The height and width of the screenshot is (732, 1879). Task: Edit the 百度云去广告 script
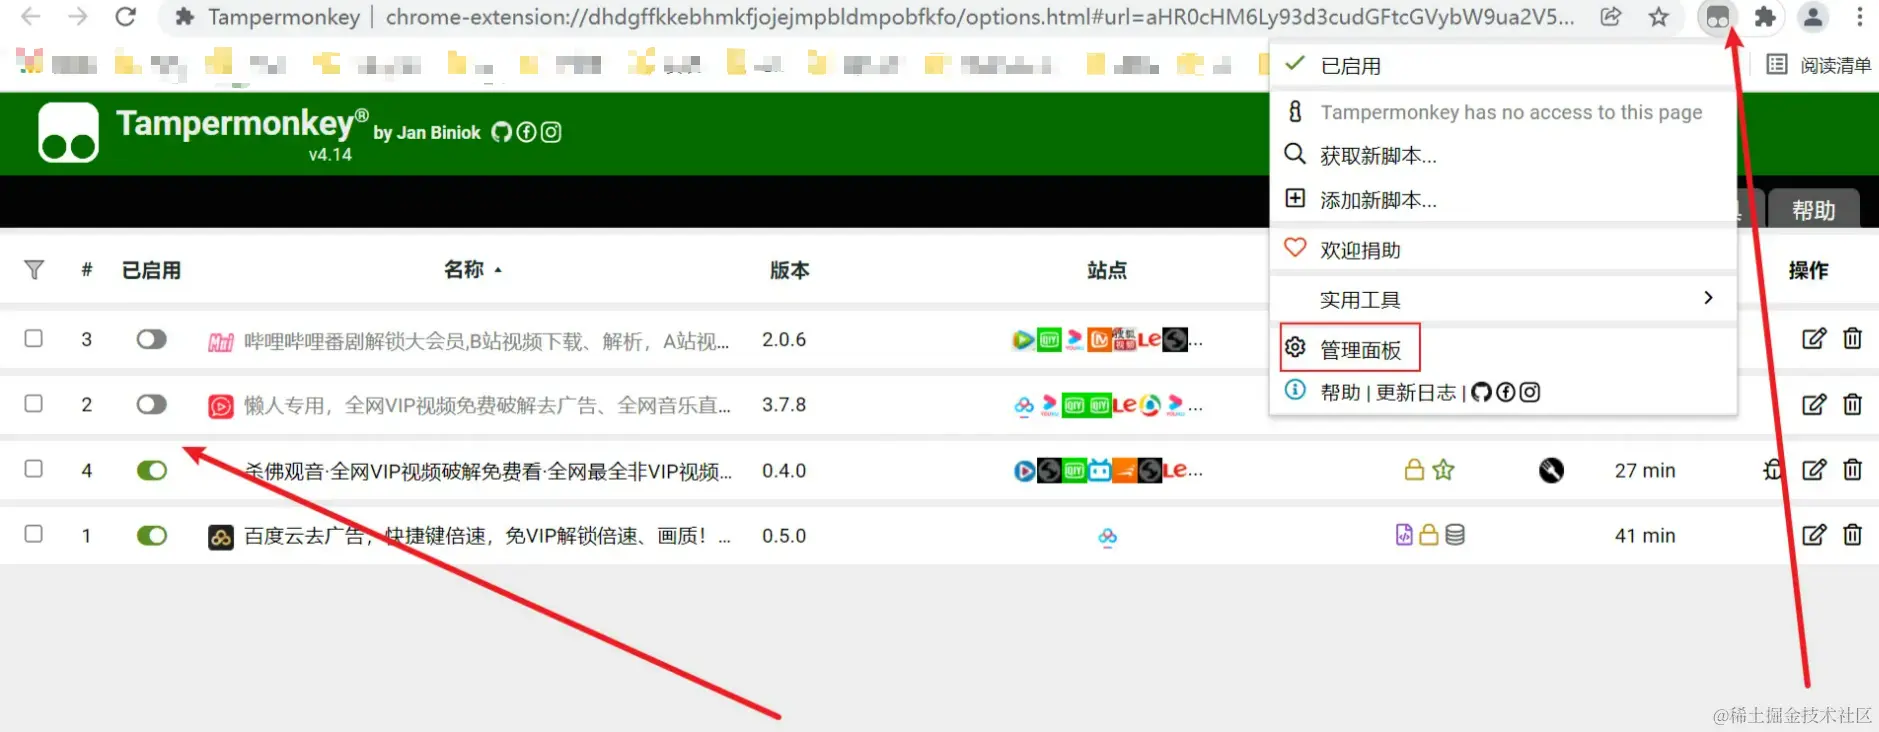(x=1813, y=535)
